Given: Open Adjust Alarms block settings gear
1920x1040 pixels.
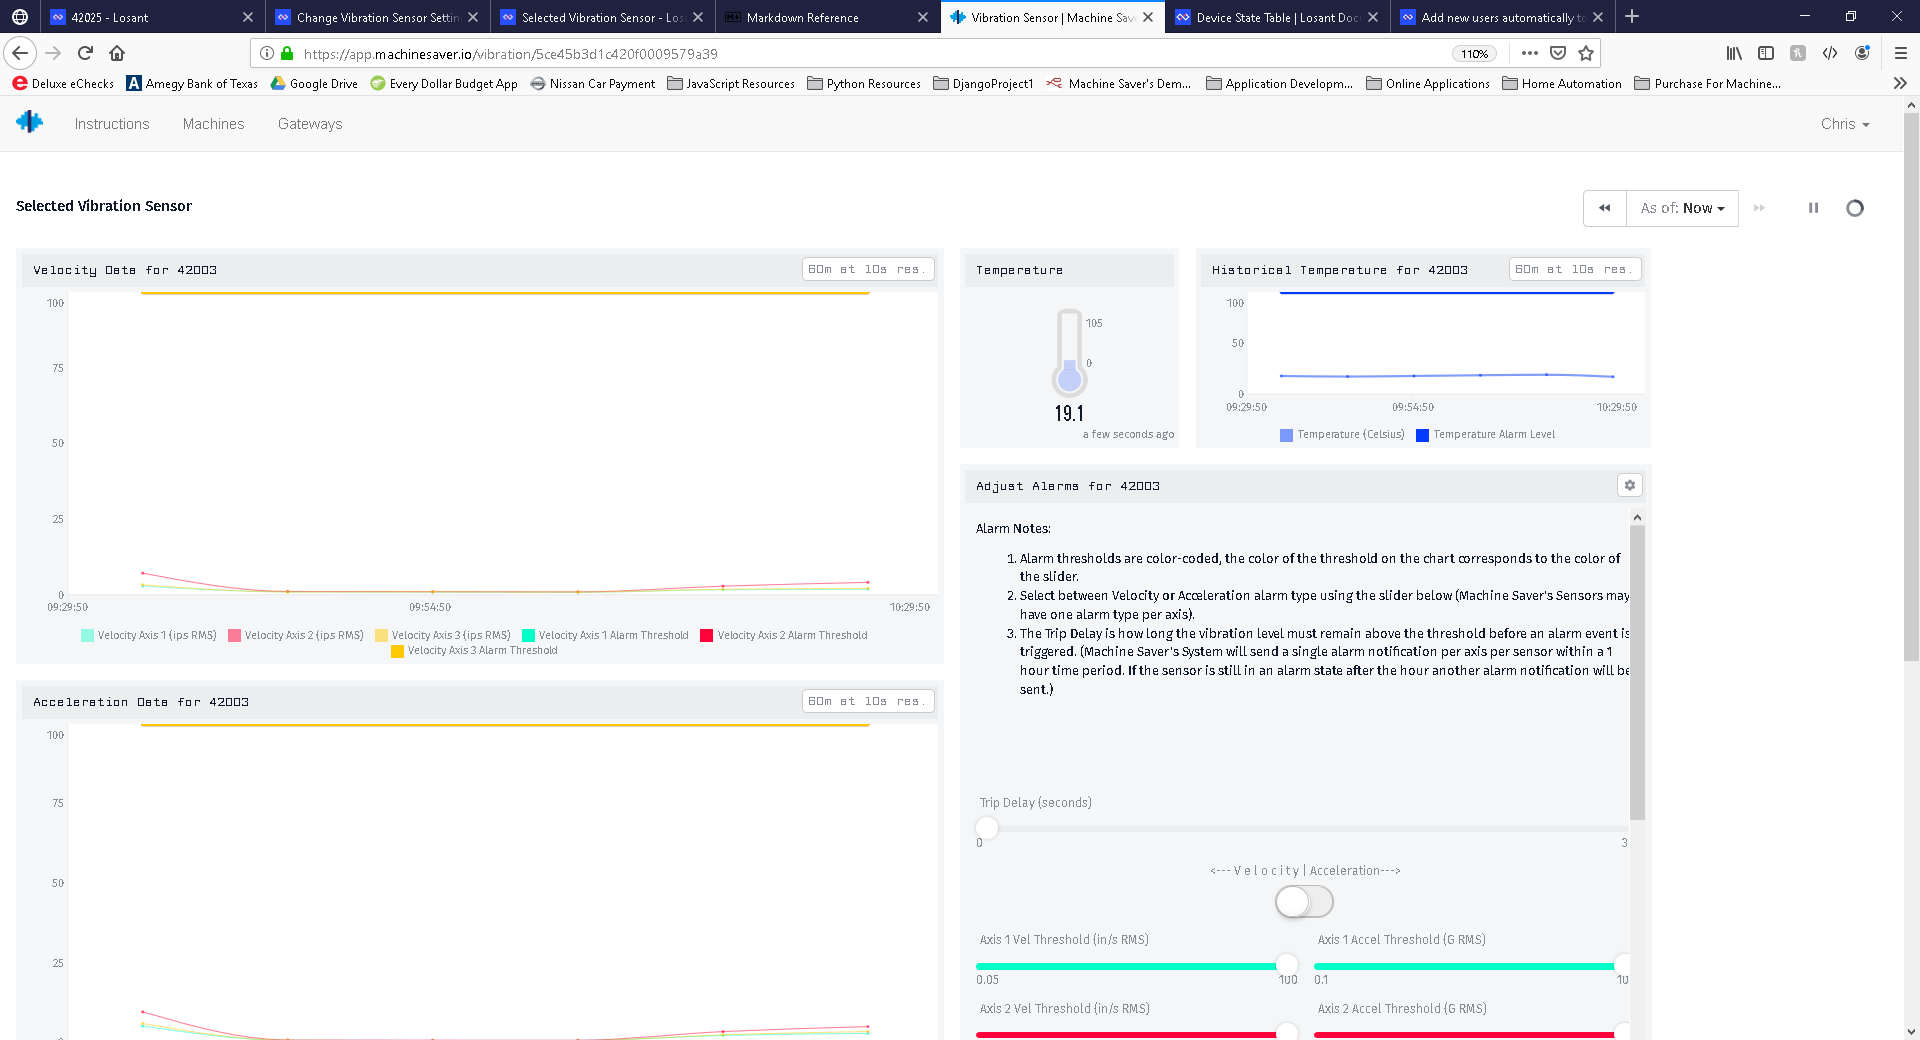Looking at the screenshot, I should (x=1629, y=485).
